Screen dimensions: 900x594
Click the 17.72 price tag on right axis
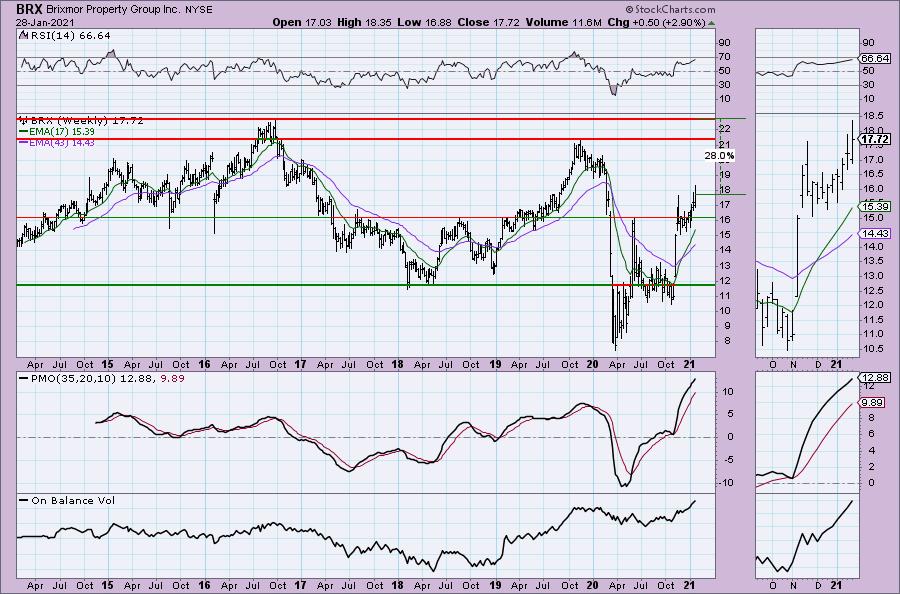pyautogui.click(x=876, y=139)
